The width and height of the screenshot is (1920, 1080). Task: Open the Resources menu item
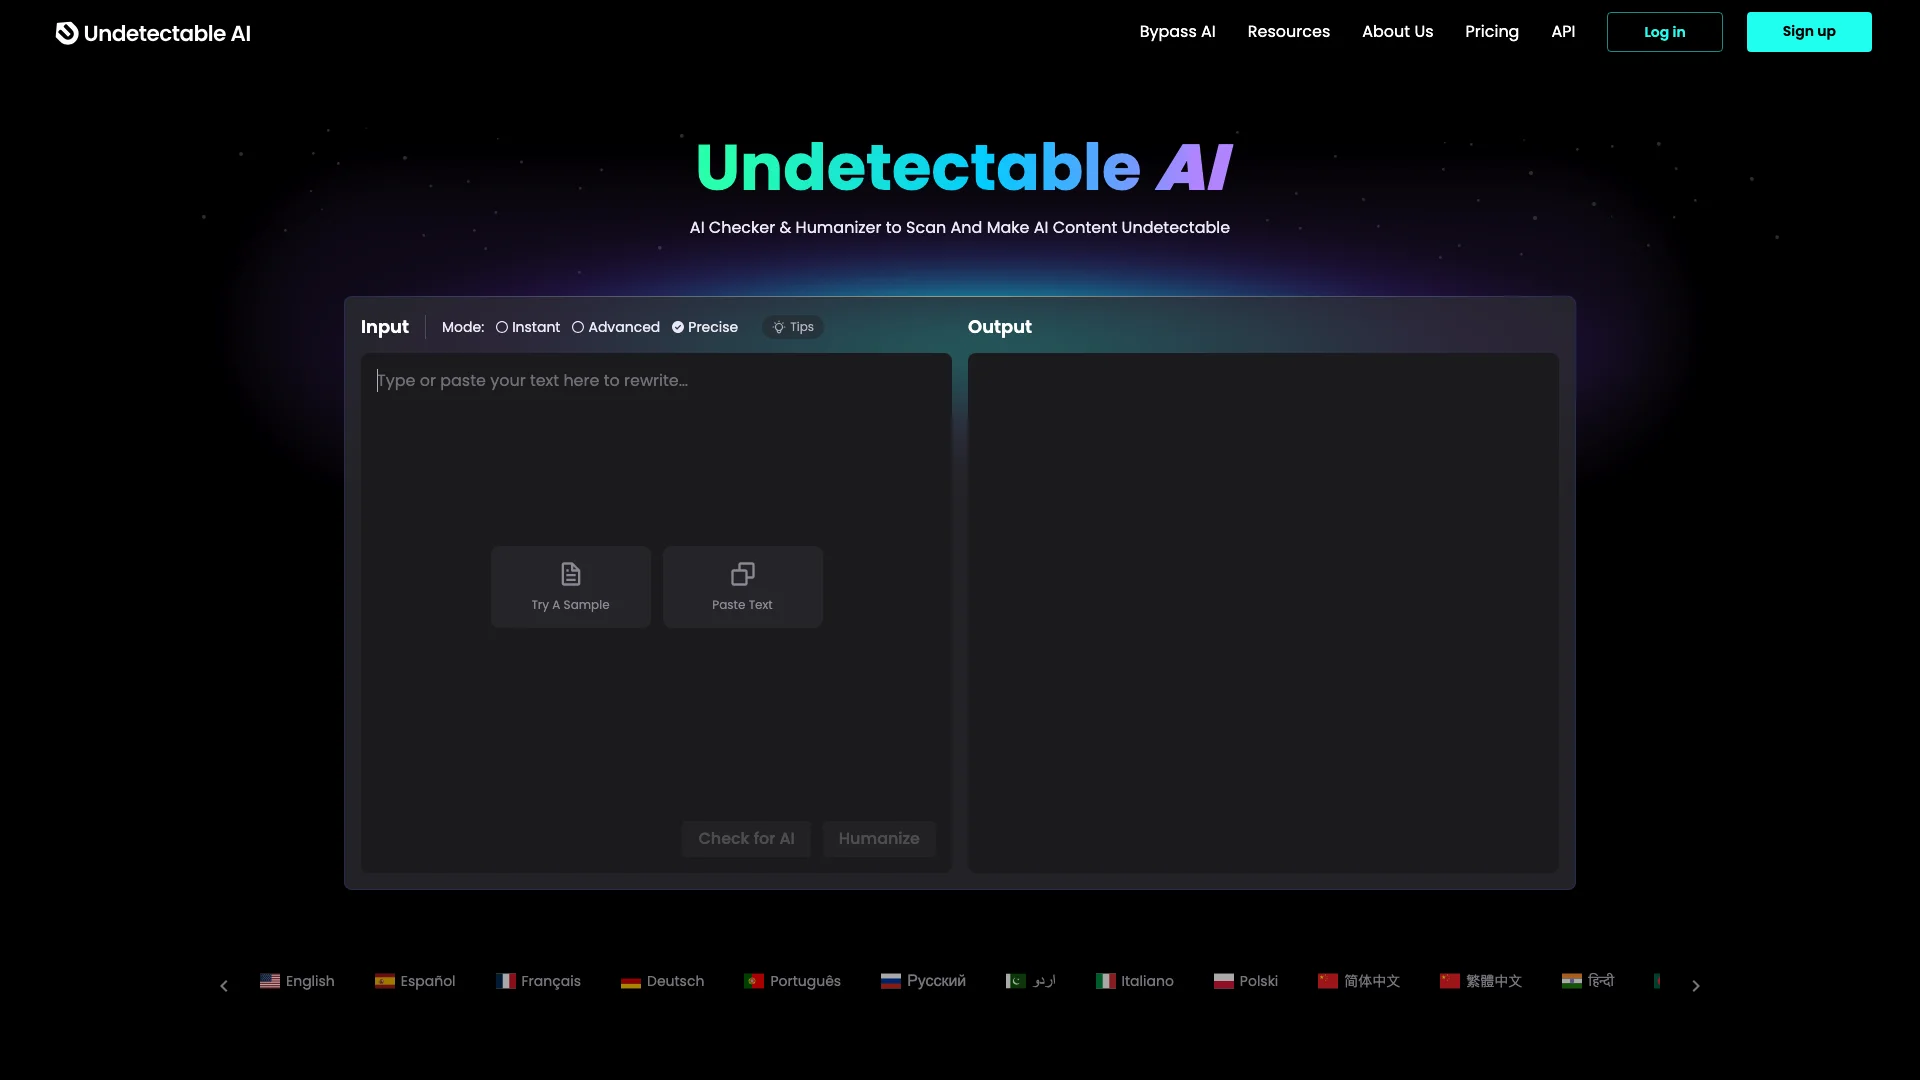[x=1288, y=32]
